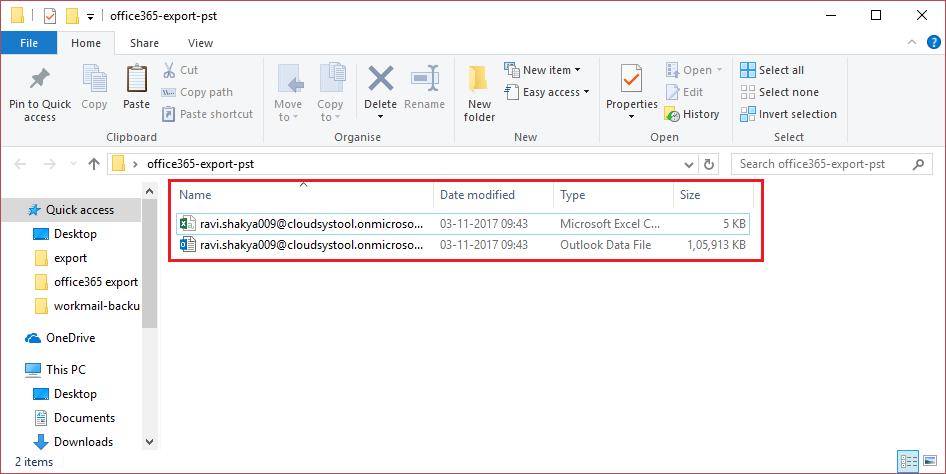Expand the Delete dropdown arrow
The height and width of the screenshot is (474, 946).
[x=381, y=117]
